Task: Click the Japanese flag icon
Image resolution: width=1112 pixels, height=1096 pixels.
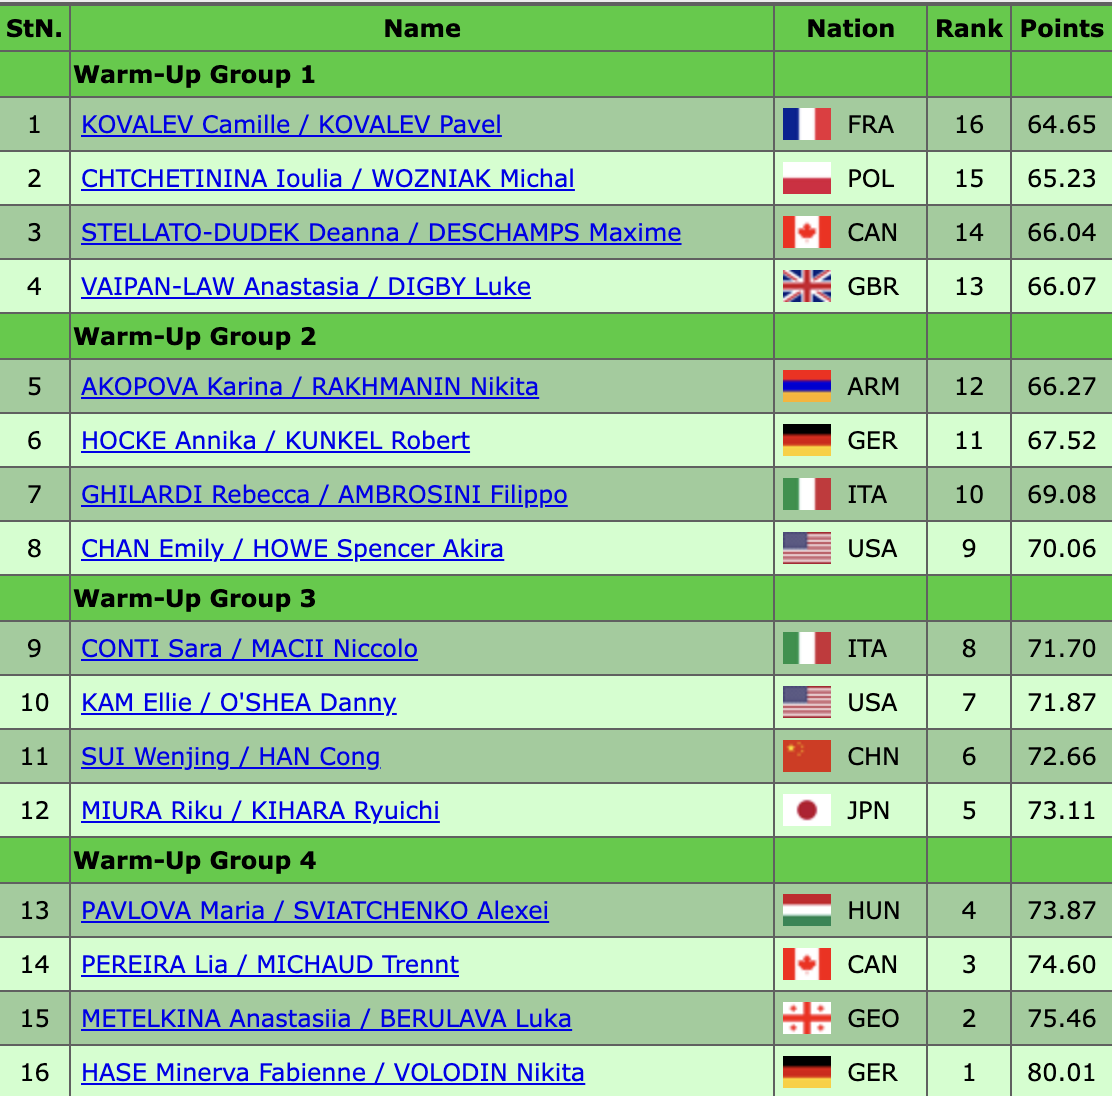Action: pyautogui.click(x=806, y=811)
